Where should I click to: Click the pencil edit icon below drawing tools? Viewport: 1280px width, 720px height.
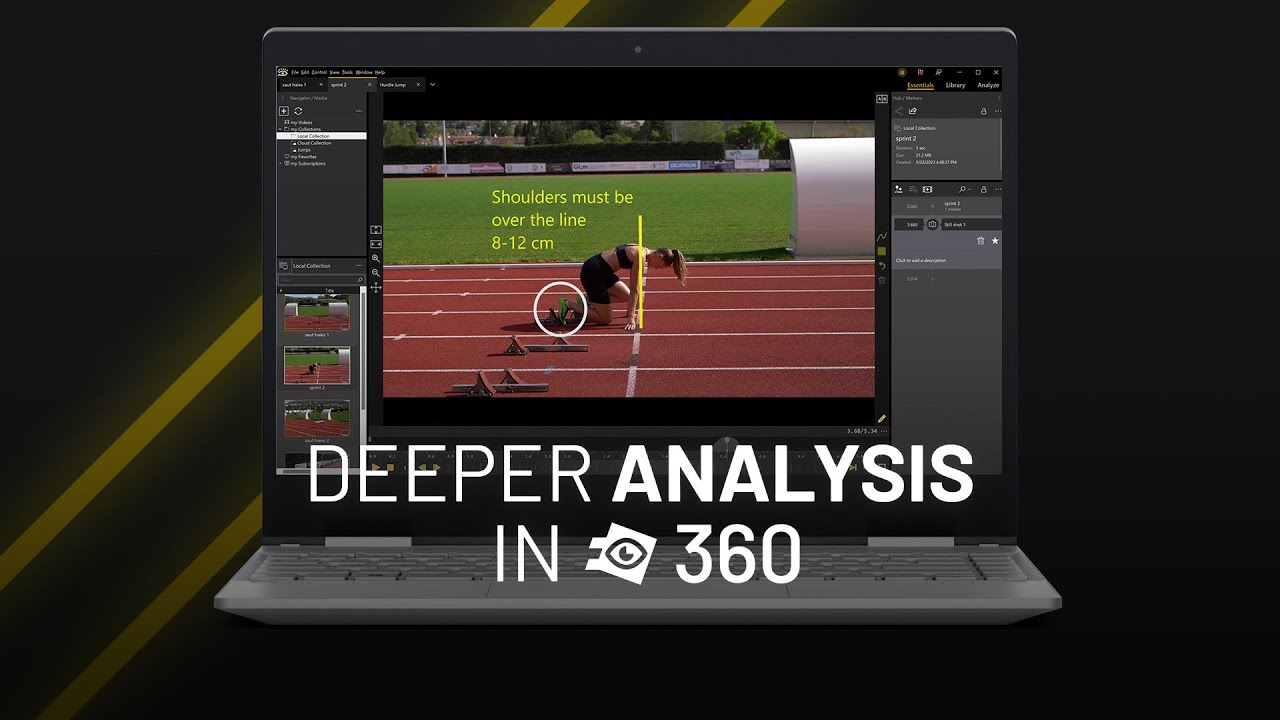(882, 418)
